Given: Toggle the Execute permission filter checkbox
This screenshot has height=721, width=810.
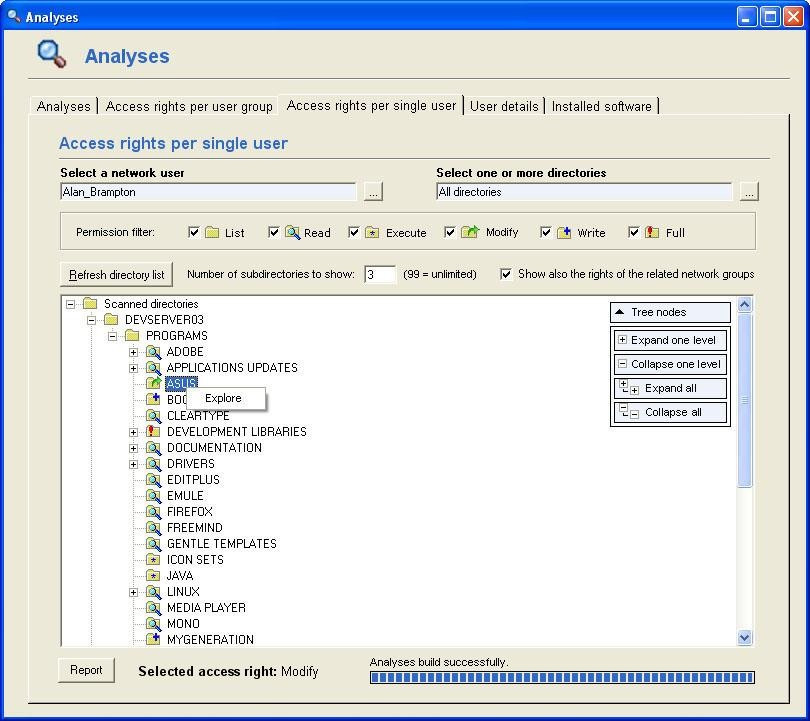Looking at the screenshot, I should coord(354,232).
